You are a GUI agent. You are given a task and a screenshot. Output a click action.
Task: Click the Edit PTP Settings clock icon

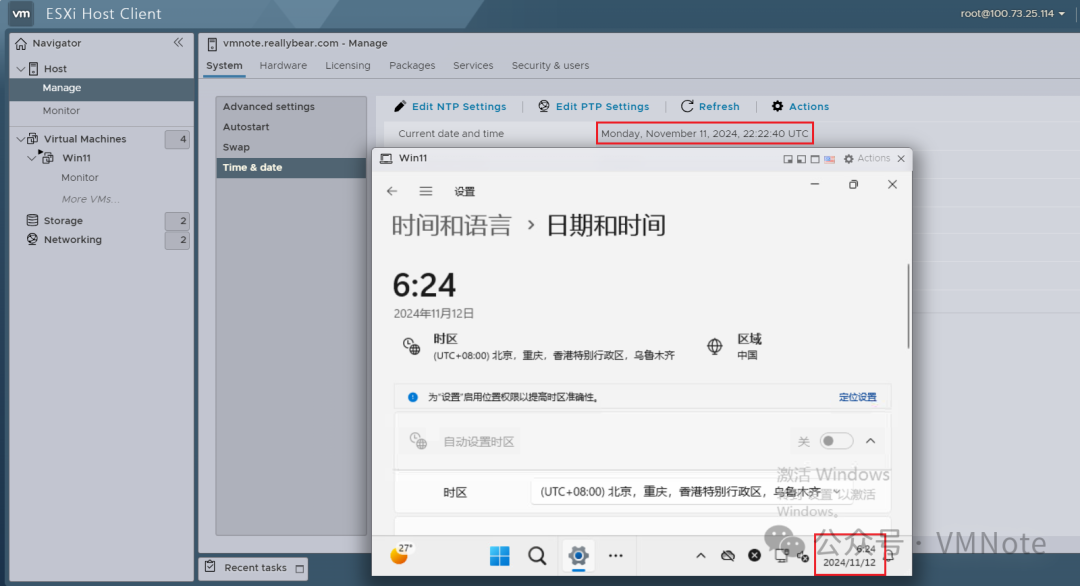(543, 106)
